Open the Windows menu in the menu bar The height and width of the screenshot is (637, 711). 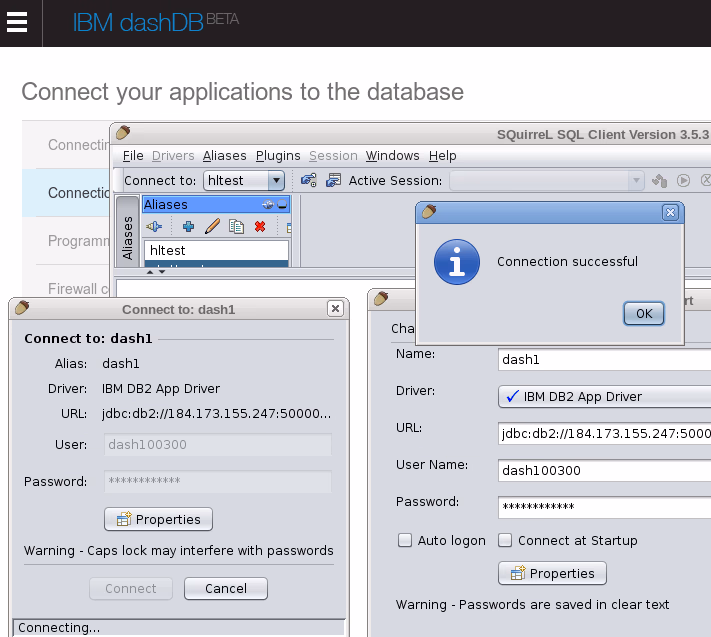(392, 156)
